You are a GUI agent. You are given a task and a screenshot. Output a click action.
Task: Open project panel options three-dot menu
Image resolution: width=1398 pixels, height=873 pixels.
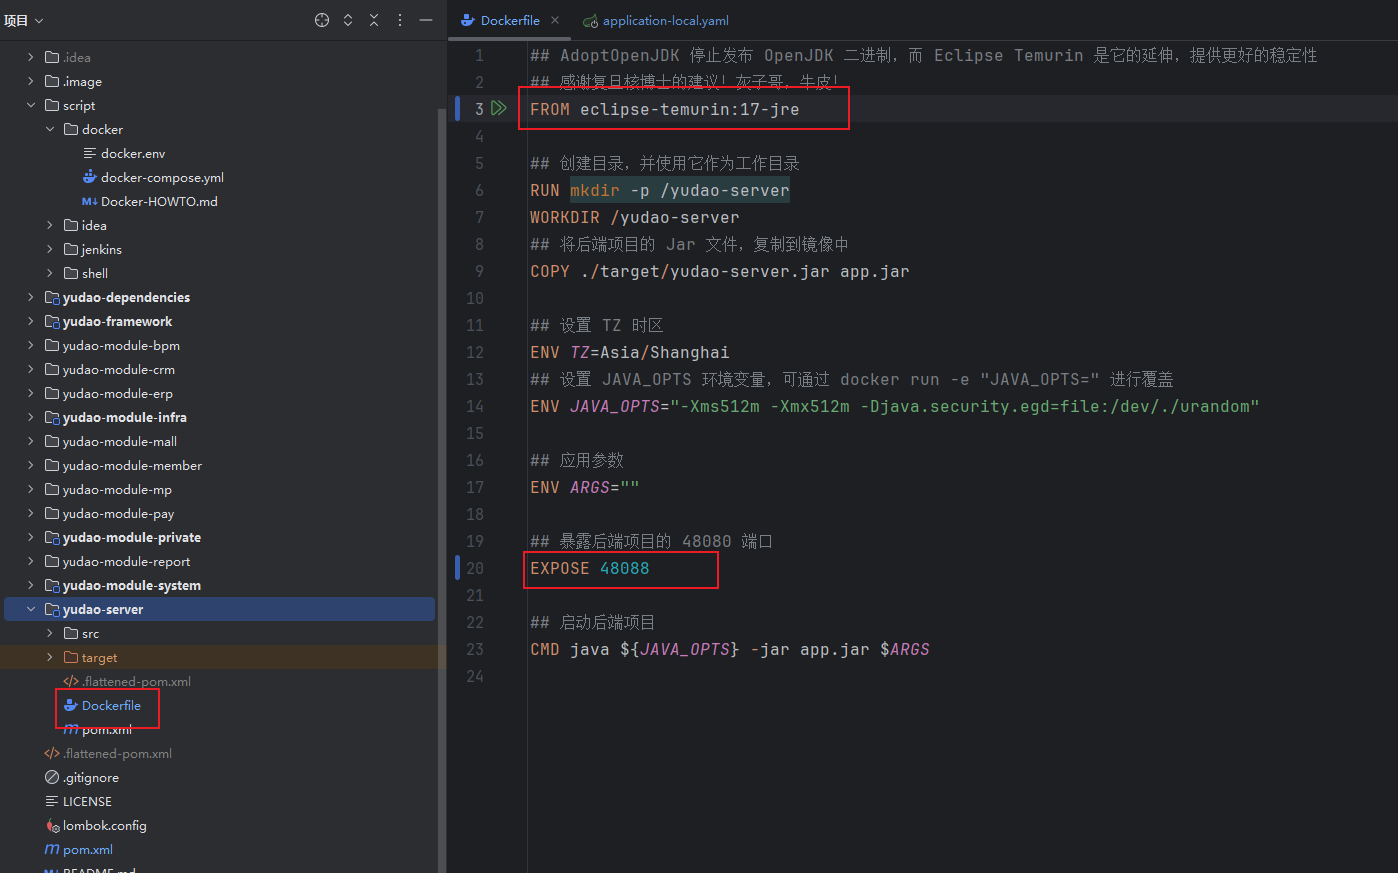(400, 20)
